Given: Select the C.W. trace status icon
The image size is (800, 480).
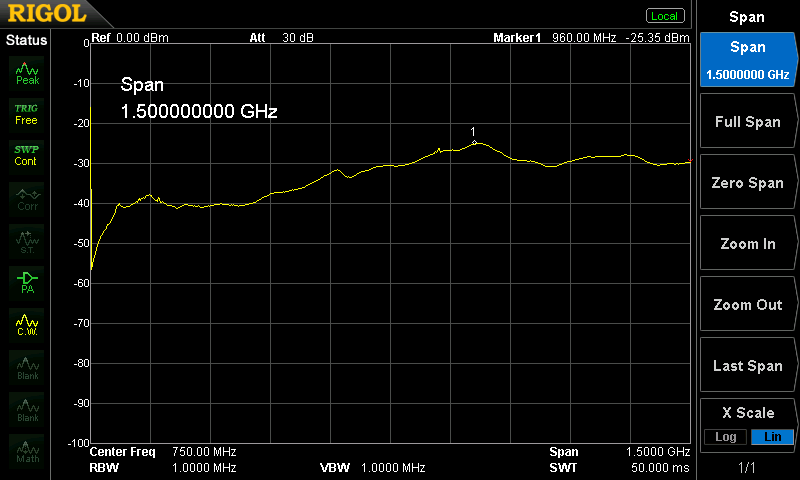Looking at the screenshot, I should click(x=27, y=324).
